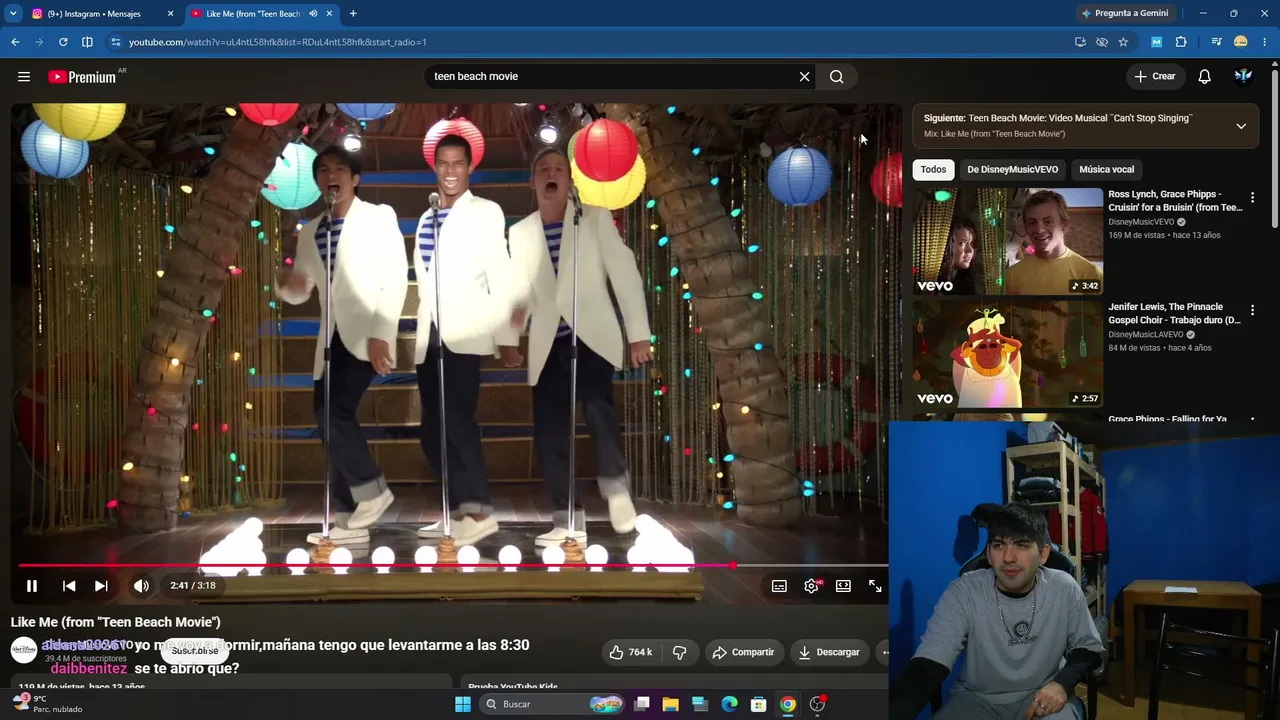Mute the video volume
Screen dimensions: 1280x720
pyautogui.click(x=141, y=586)
